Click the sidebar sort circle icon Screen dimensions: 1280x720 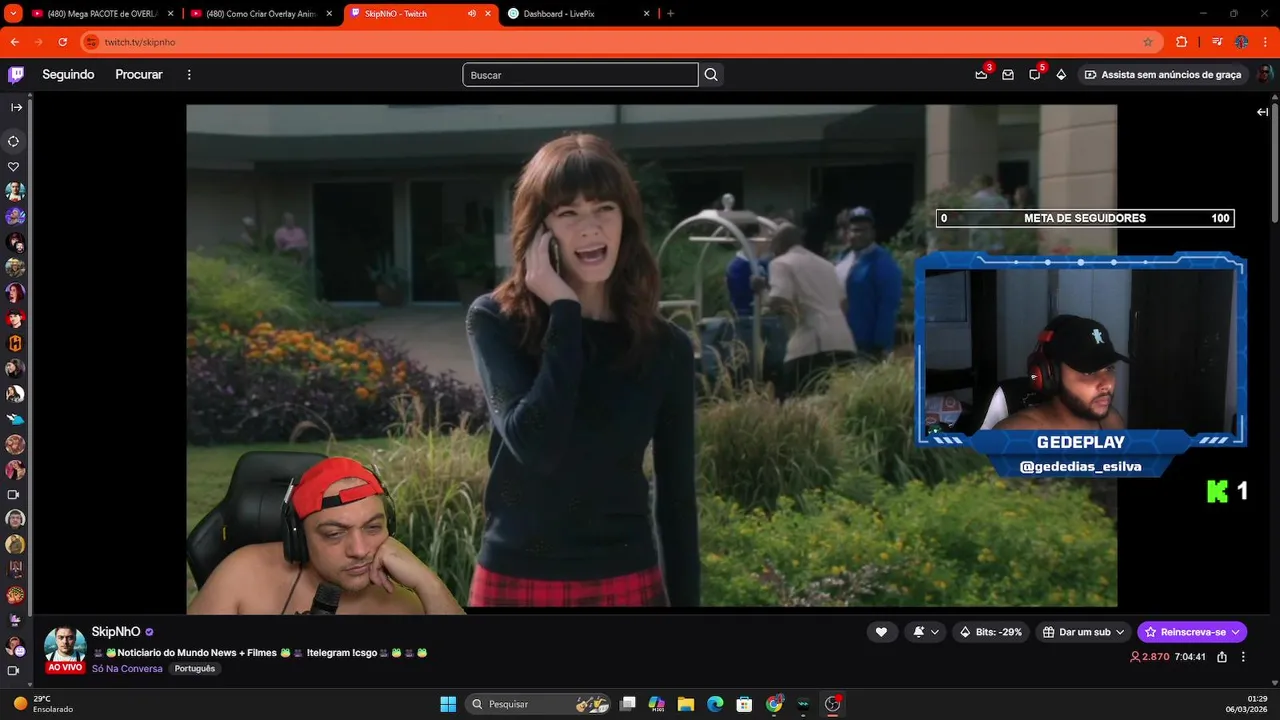(x=14, y=141)
